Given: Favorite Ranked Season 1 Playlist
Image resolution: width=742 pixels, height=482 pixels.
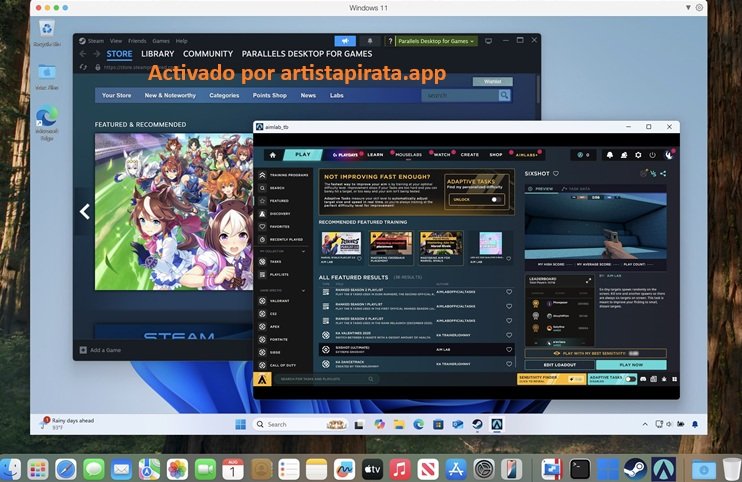Looking at the screenshot, I should pos(509,306).
